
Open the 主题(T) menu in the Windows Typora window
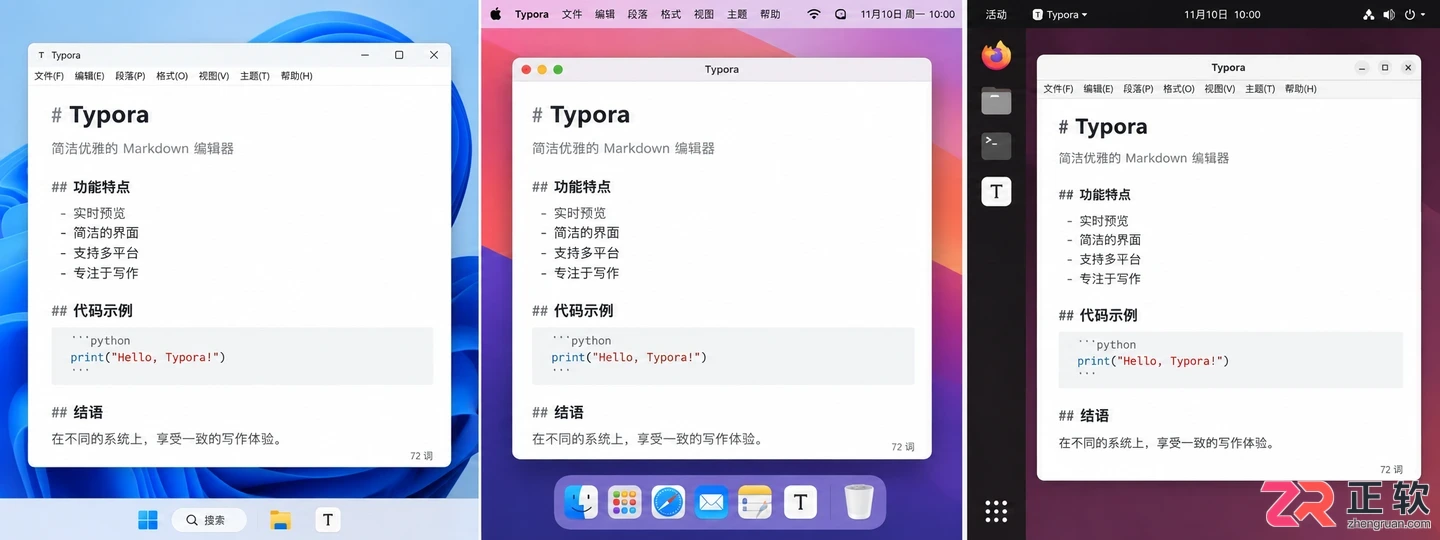255,76
